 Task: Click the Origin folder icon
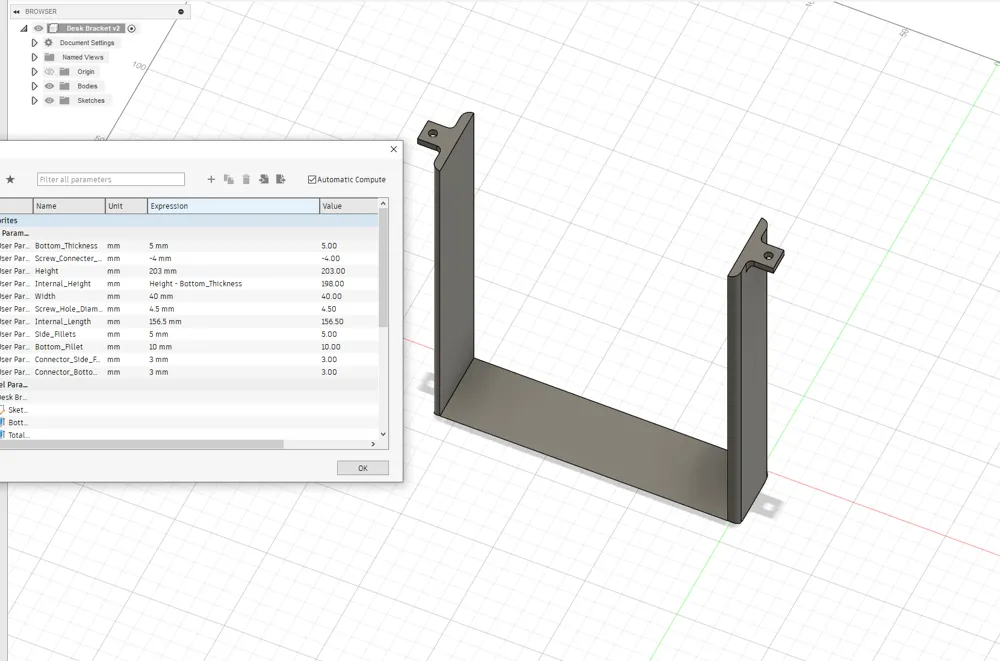(64, 71)
